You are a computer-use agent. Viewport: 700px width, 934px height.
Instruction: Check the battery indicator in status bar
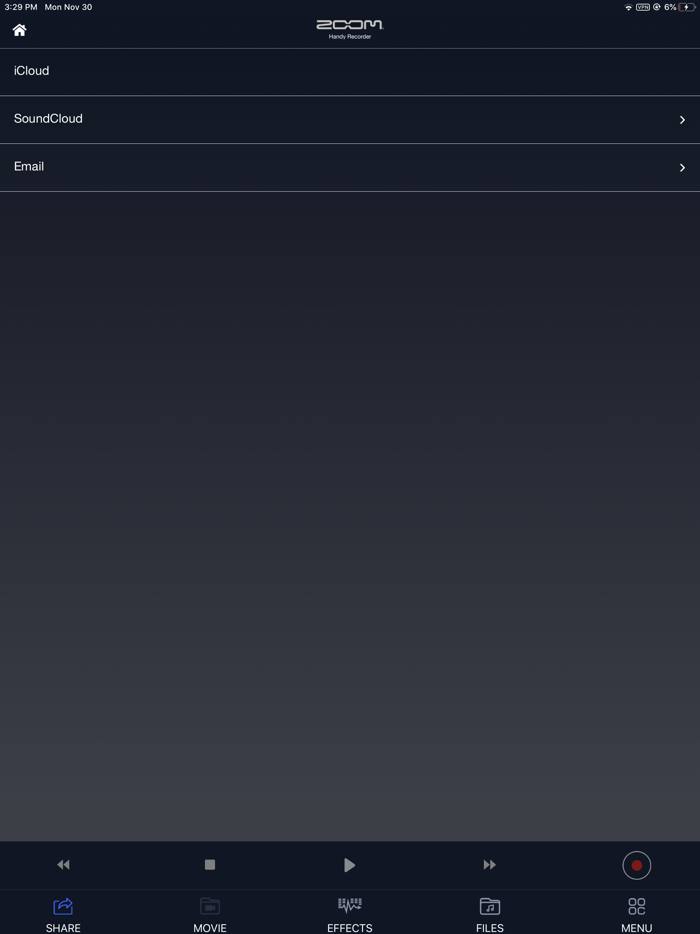tap(686, 7)
